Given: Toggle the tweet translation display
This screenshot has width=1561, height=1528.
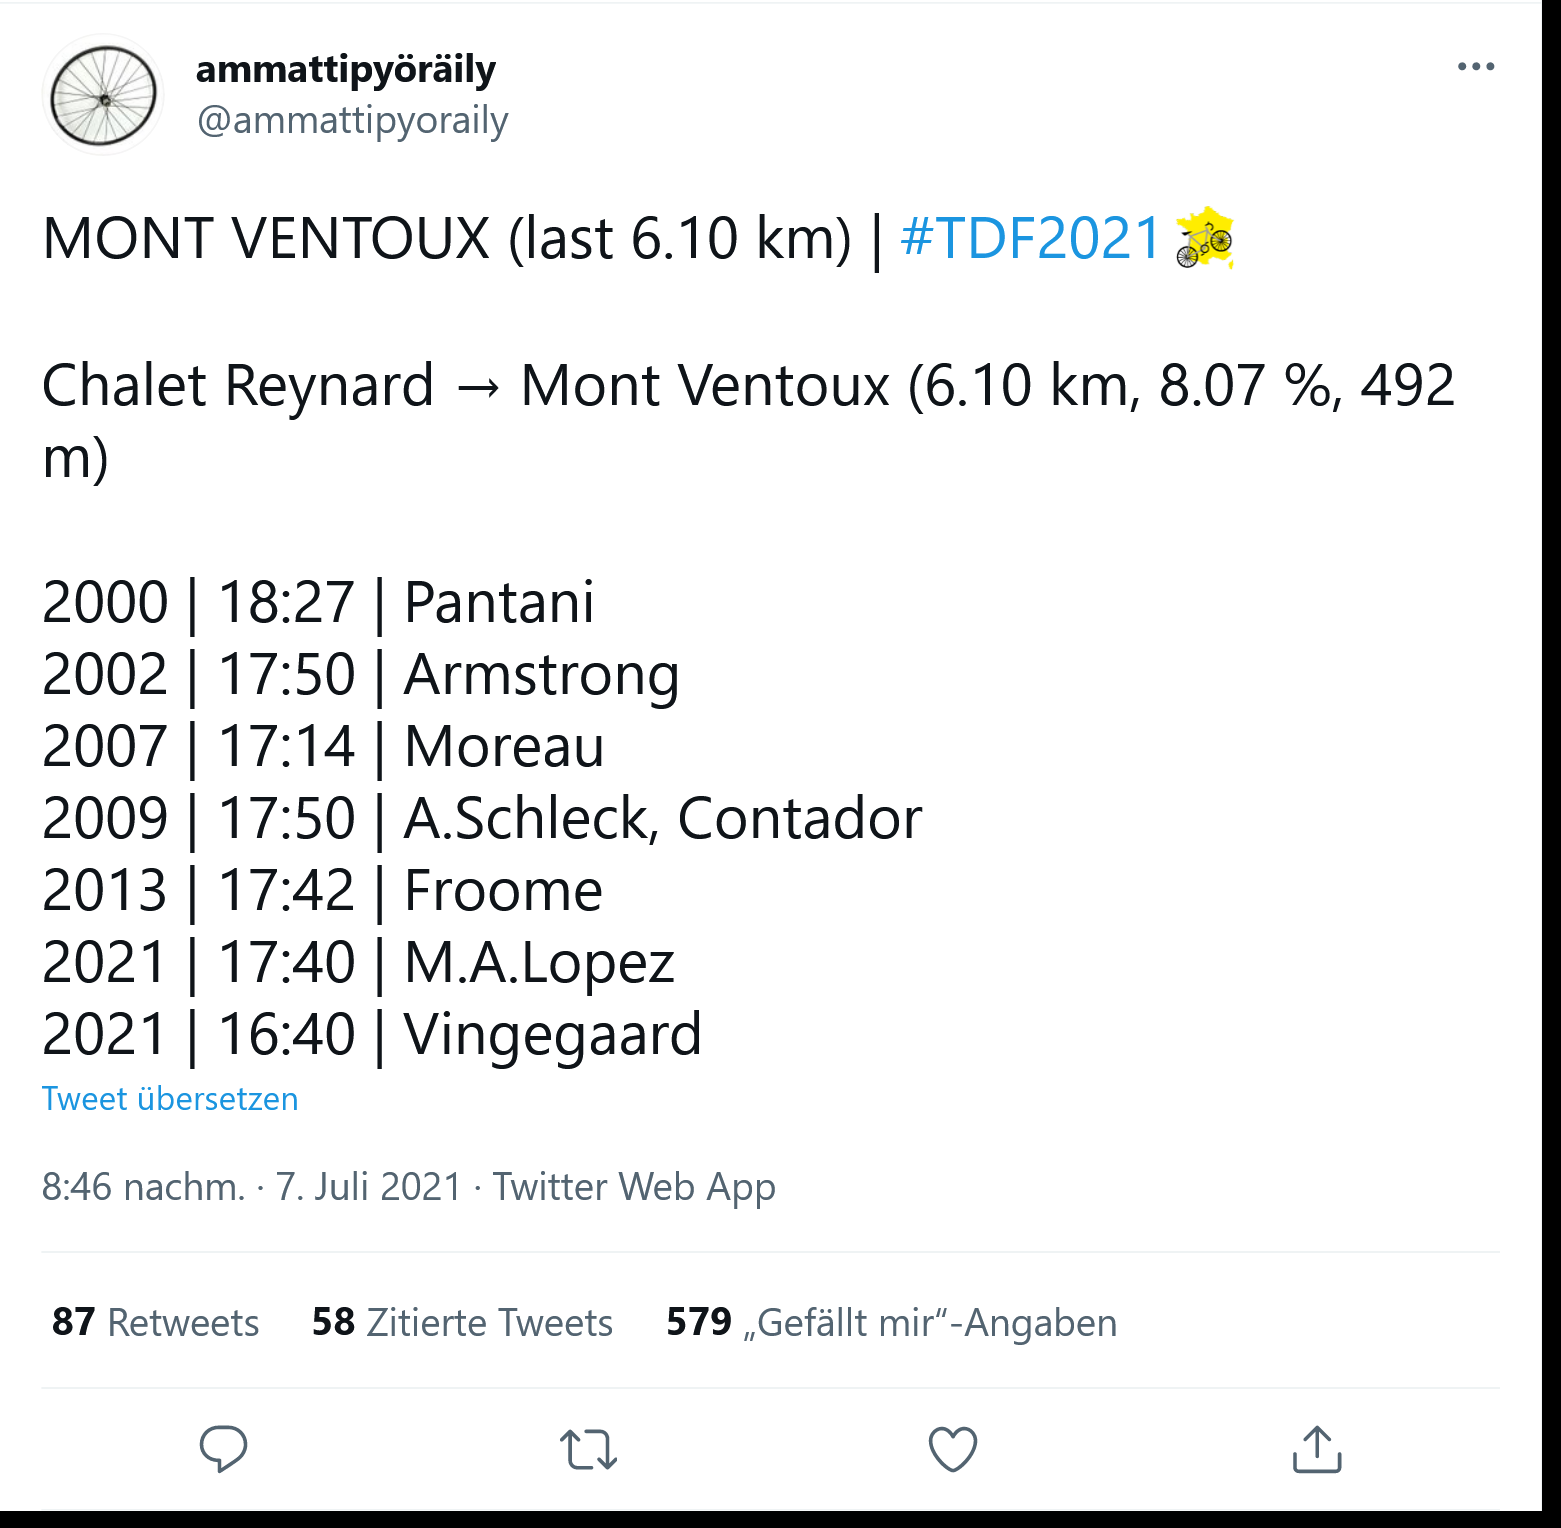Looking at the screenshot, I should click(169, 1098).
